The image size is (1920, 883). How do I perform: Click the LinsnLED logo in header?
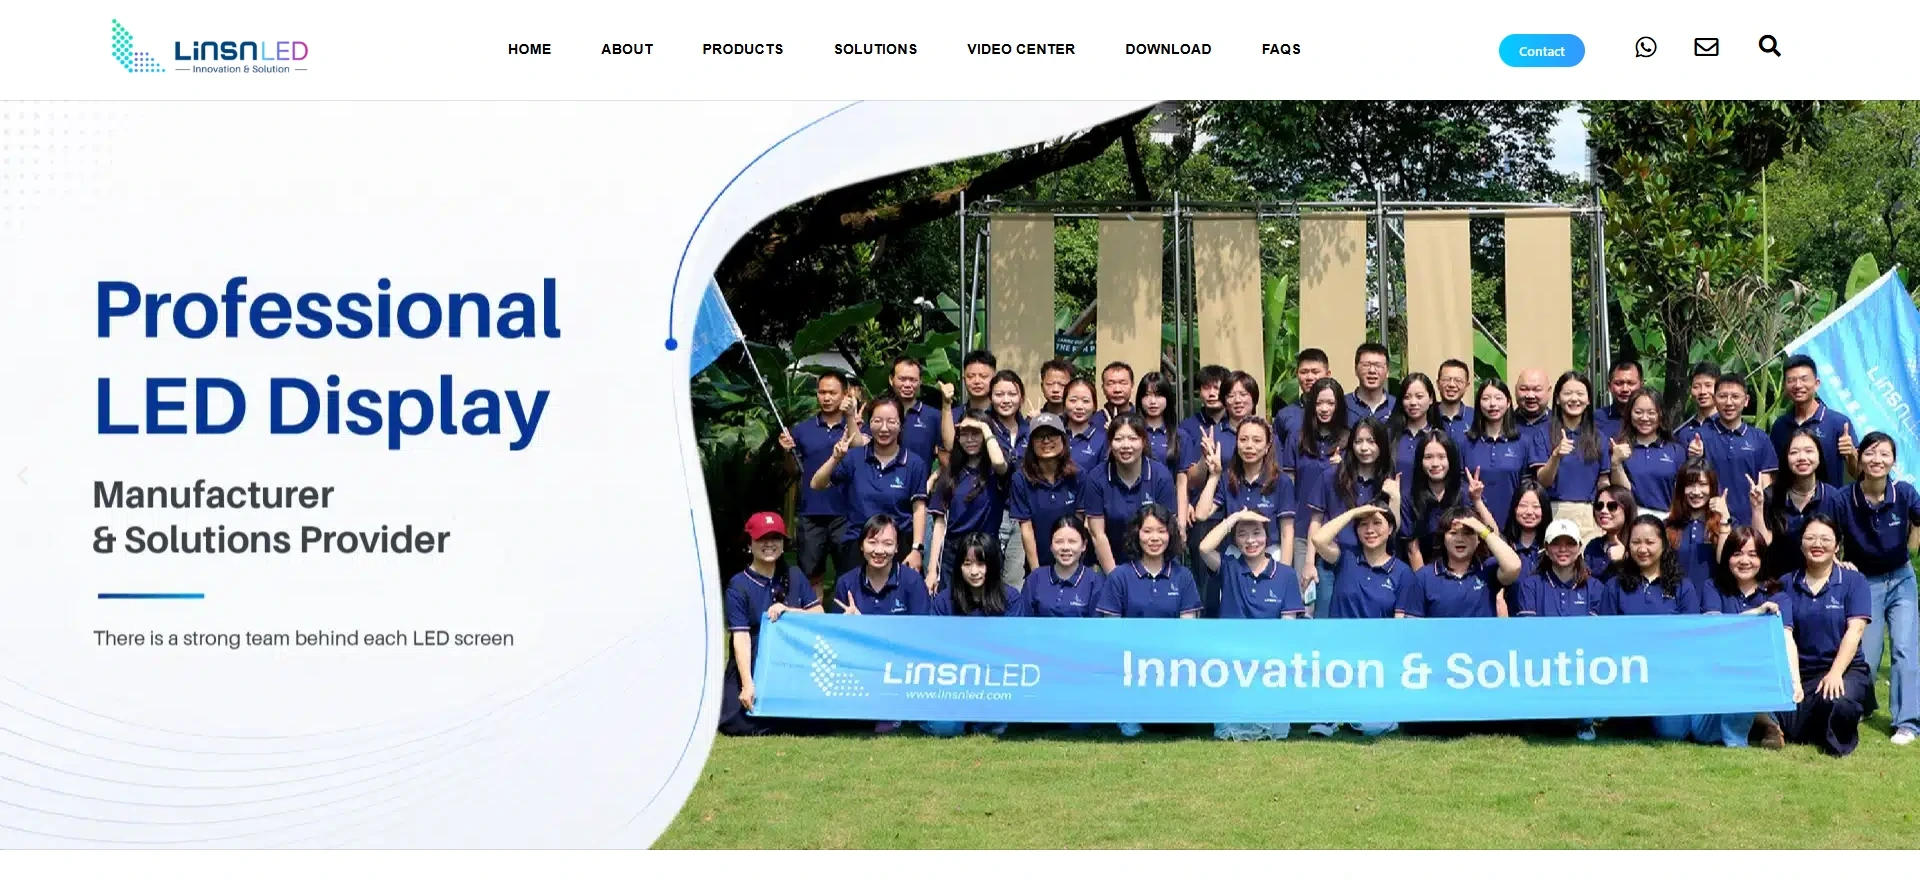209,47
